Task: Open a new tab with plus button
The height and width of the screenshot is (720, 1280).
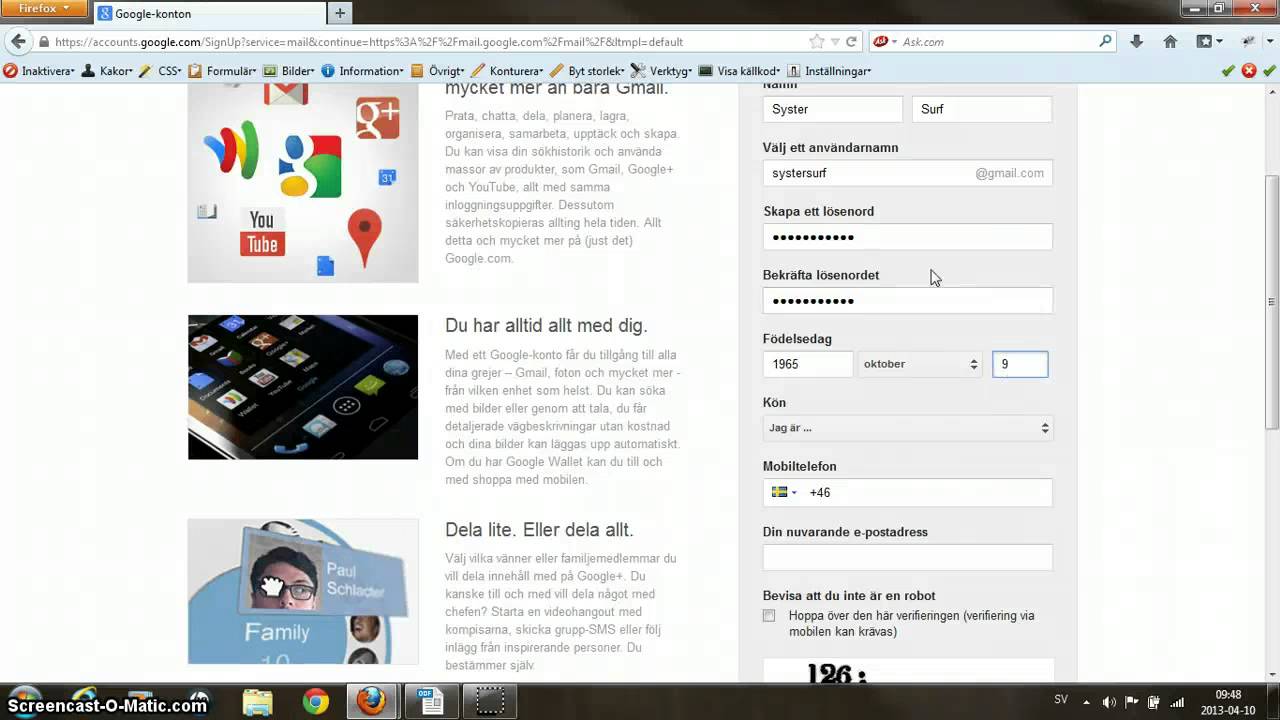Action: pos(340,13)
